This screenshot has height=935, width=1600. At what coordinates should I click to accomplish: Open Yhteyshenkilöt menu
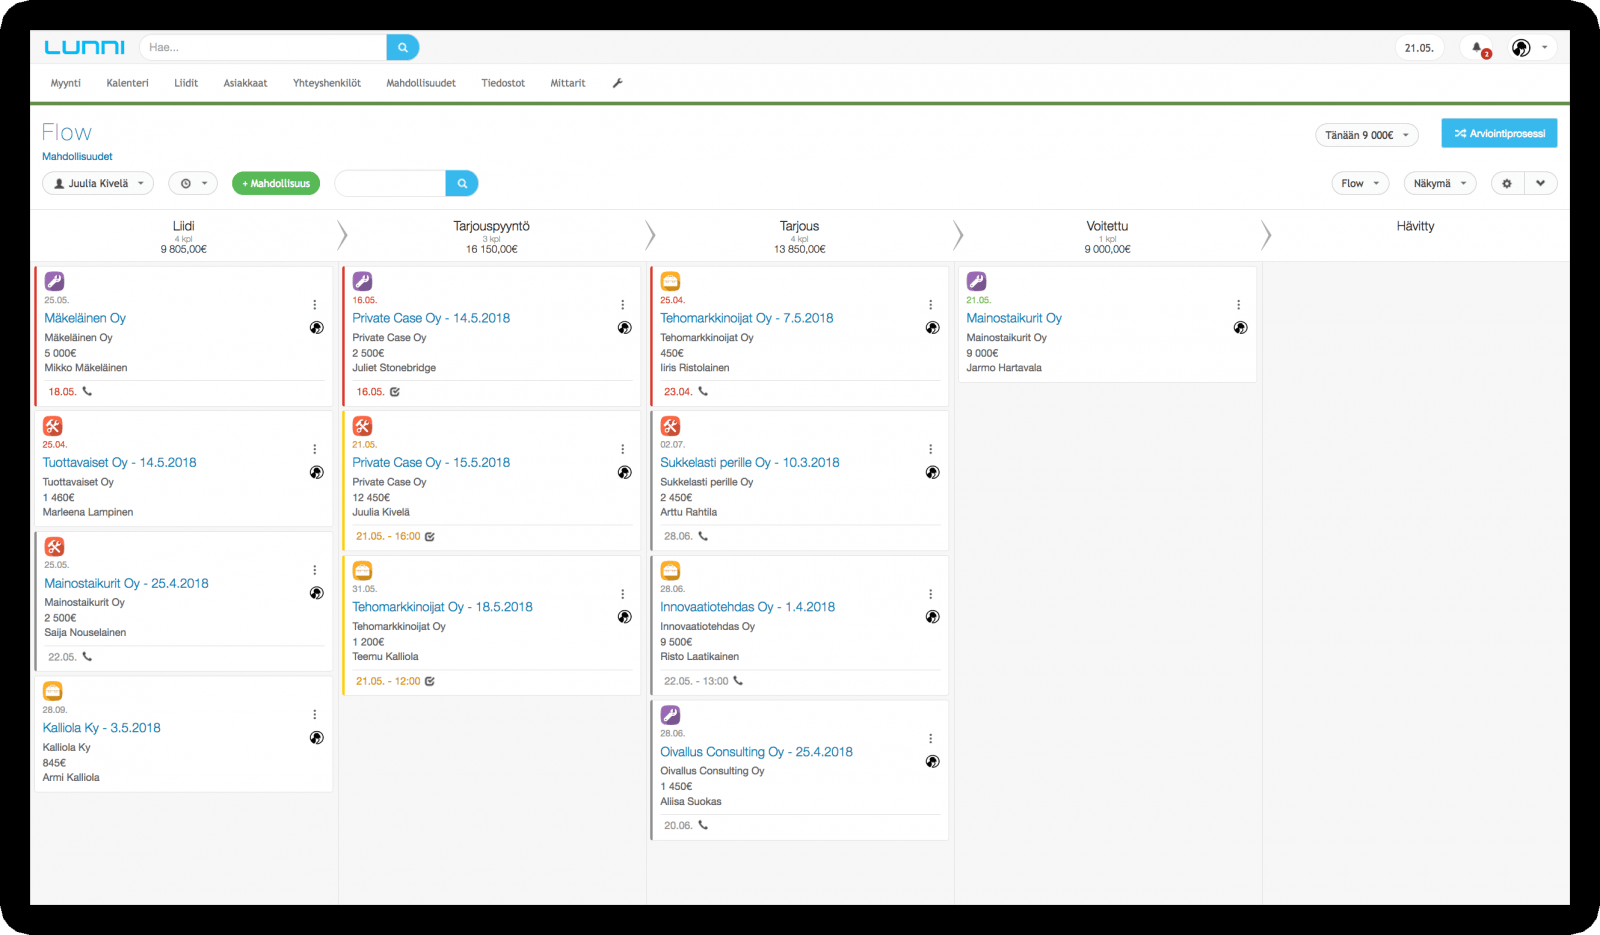(x=327, y=83)
